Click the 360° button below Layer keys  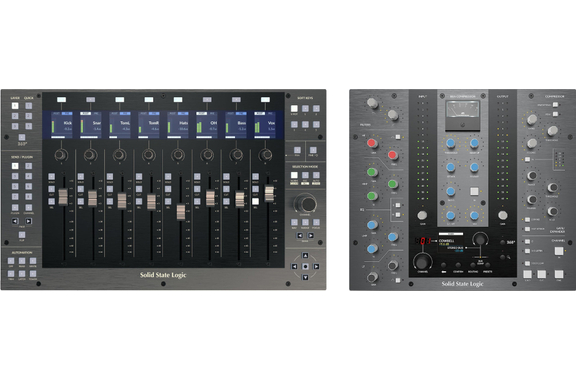click(x=22, y=138)
